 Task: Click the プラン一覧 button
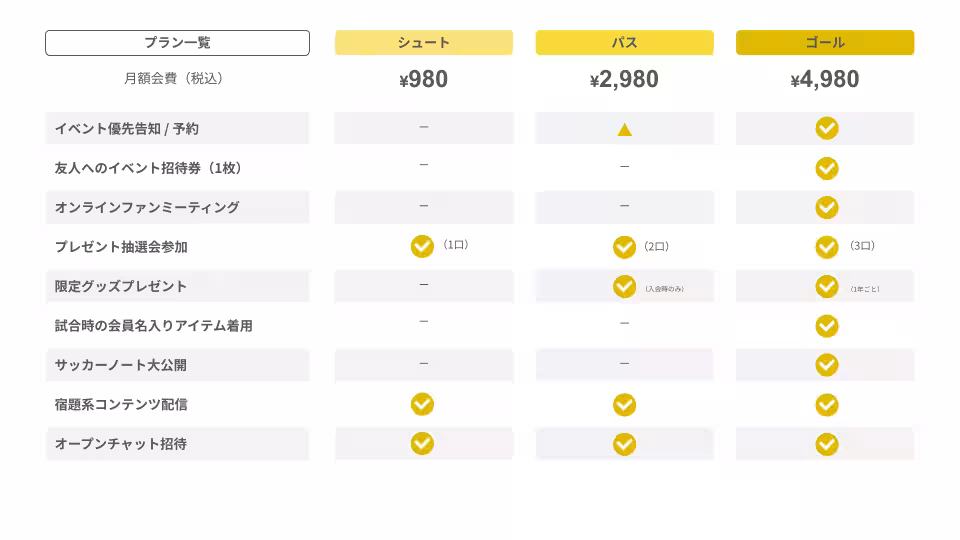pos(177,43)
